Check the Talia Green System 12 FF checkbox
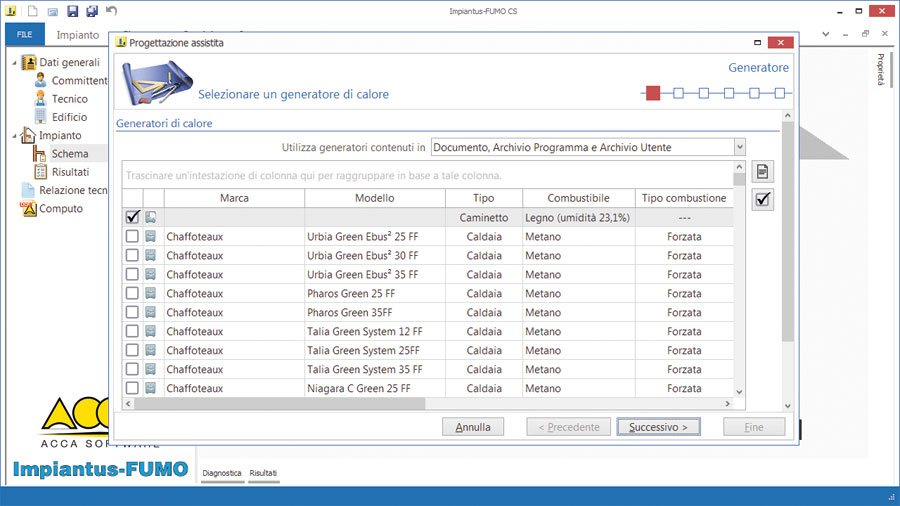Image resolution: width=900 pixels, height=506 pixels. click(132, 330)
